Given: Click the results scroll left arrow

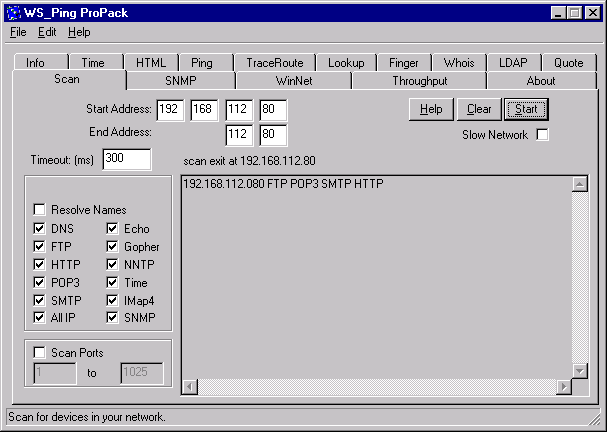Looking at the screenshot, I should (190, 387).
